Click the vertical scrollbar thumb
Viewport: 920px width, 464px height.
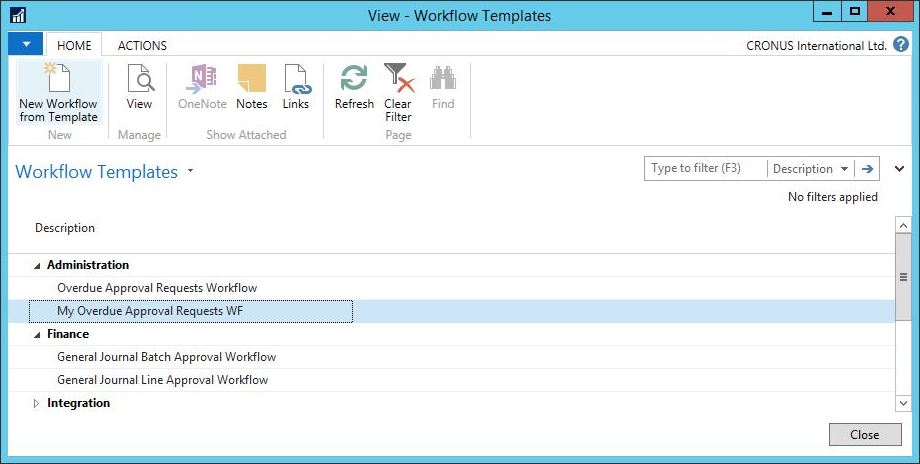903,277
